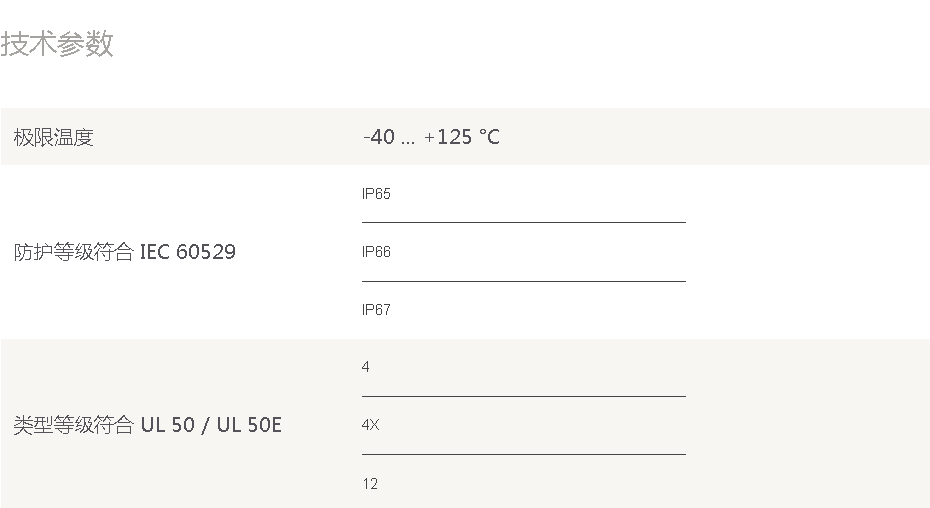Image resolution: width=930 pixels, height=508 pixels.
Task: Click the 技术参数 section heading
Action: click(57, 44)
